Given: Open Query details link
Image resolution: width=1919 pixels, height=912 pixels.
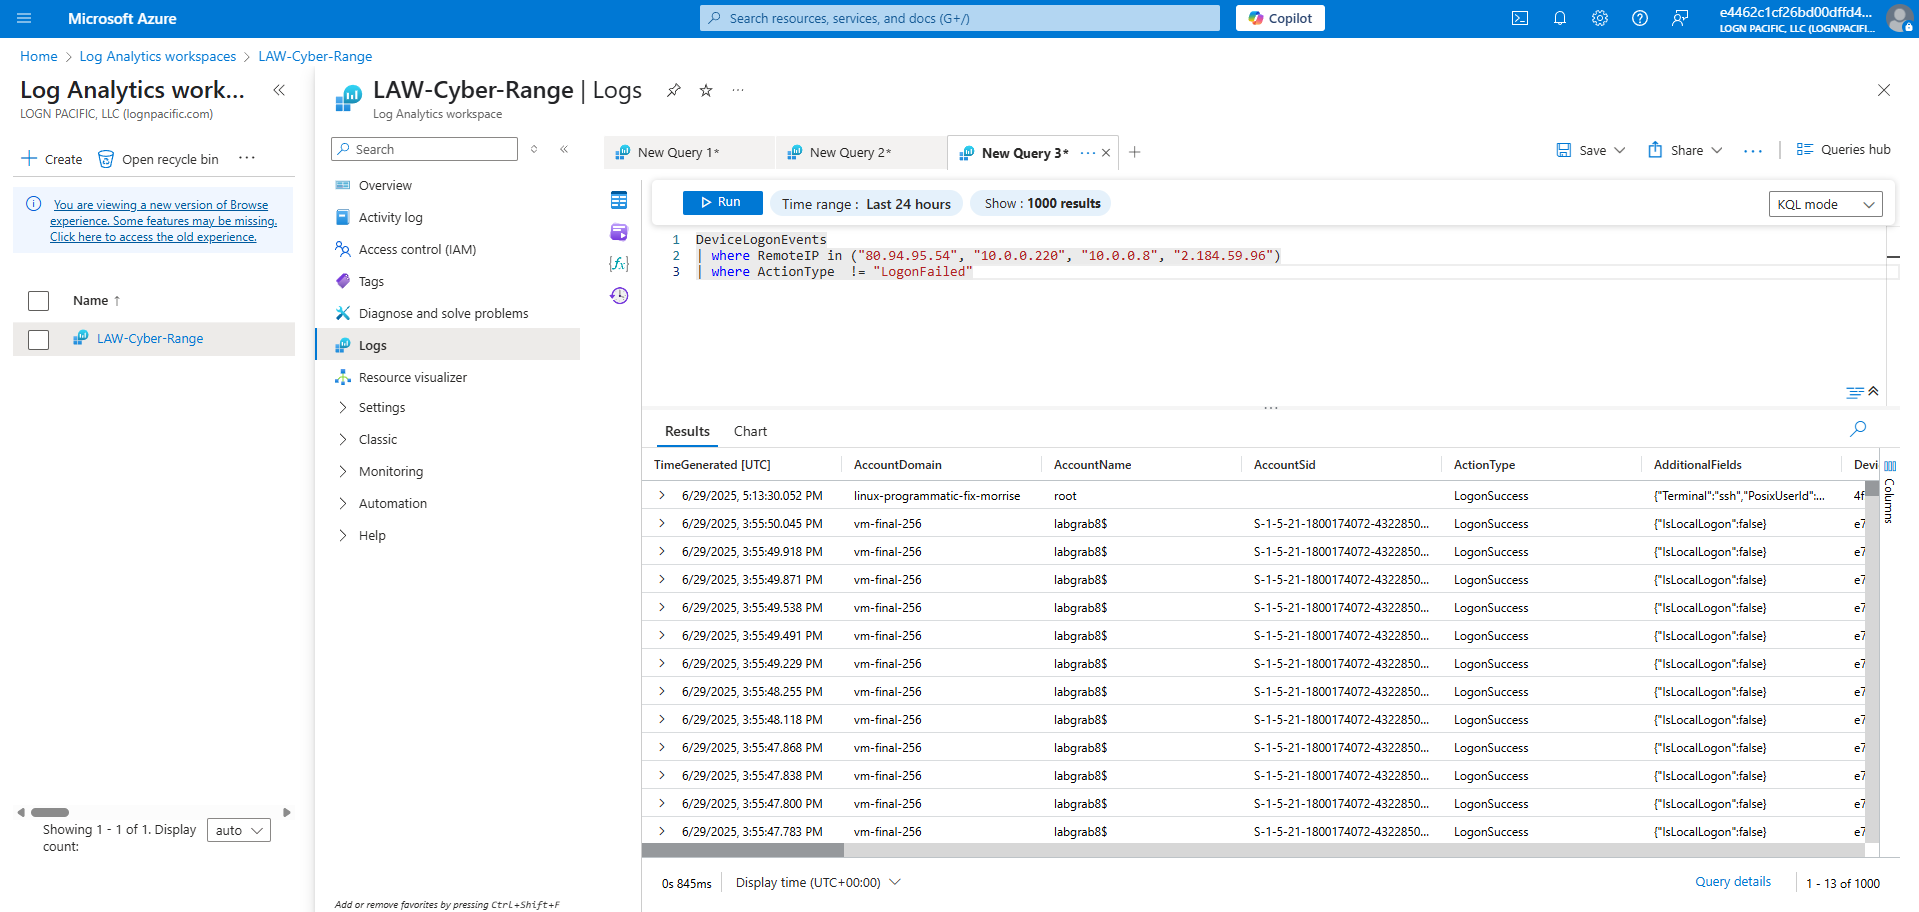Looking at the screenshot, I should 1733,881.
